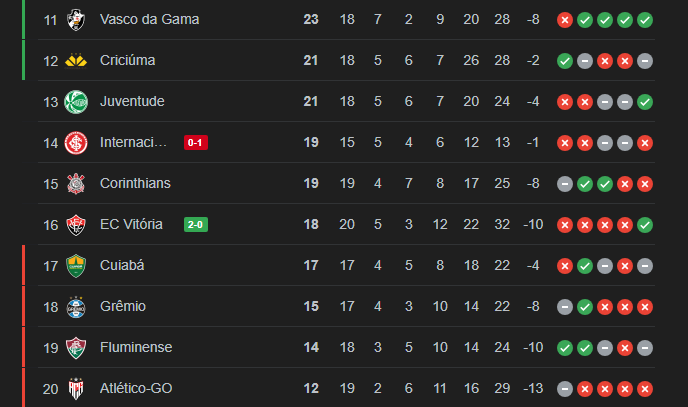Image resolution: width=688 pixels, height=407 pixels.
Task: Click the Internacional red crest
Action: coord(76,143)
